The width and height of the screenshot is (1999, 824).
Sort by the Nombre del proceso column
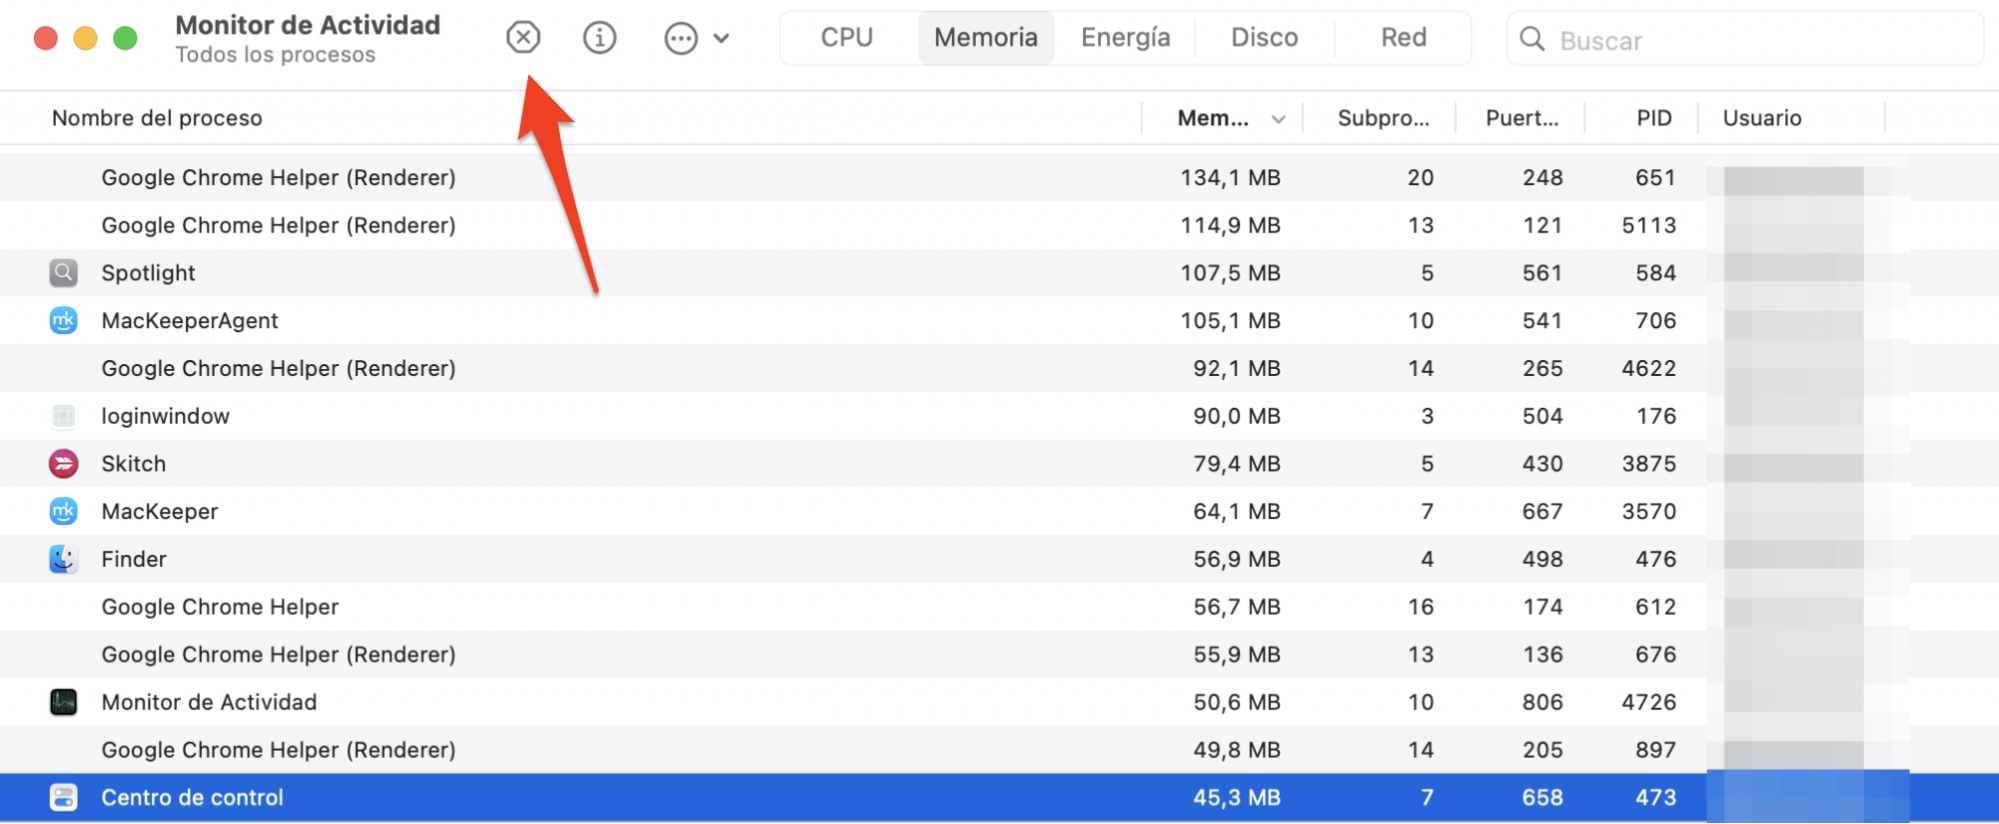click(x=157, y=118)
